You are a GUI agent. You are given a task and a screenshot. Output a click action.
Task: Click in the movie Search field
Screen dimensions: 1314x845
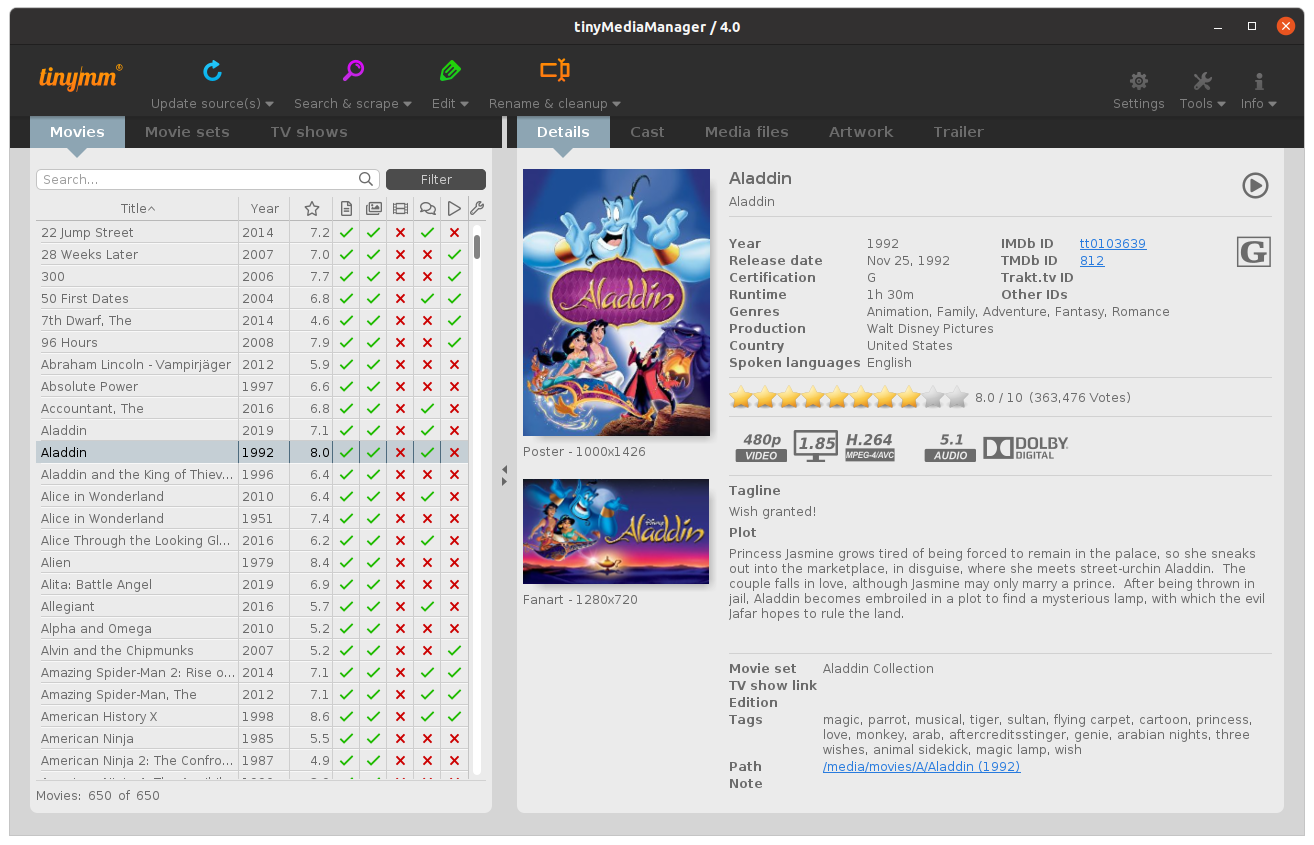(198, 180)
